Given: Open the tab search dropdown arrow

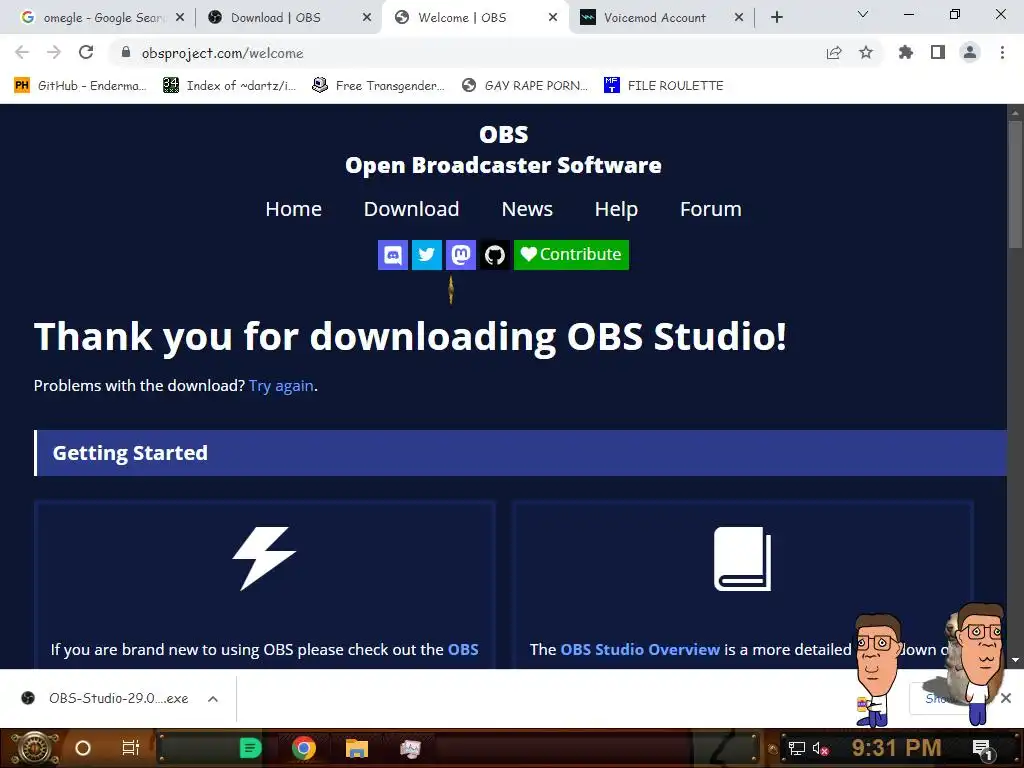Looking at the screenshot, I should (863, 14).
